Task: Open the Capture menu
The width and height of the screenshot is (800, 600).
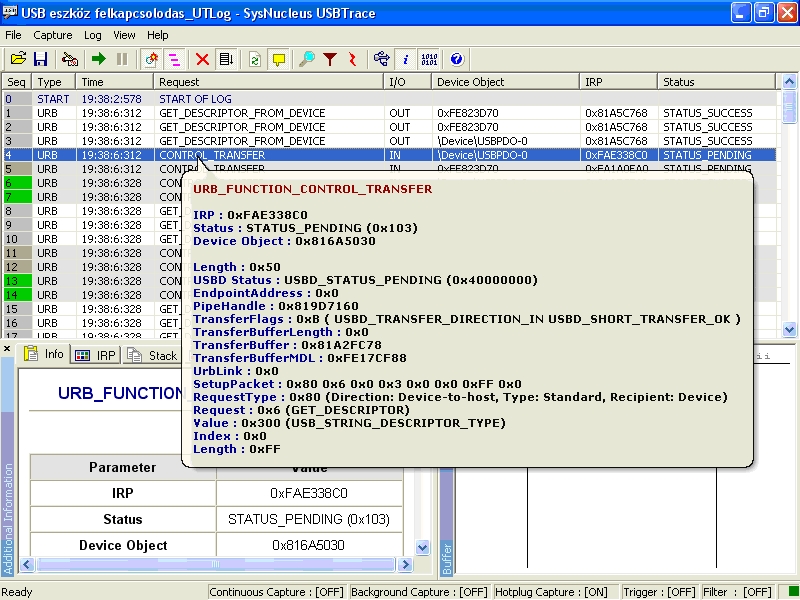Action: point(53,35)
